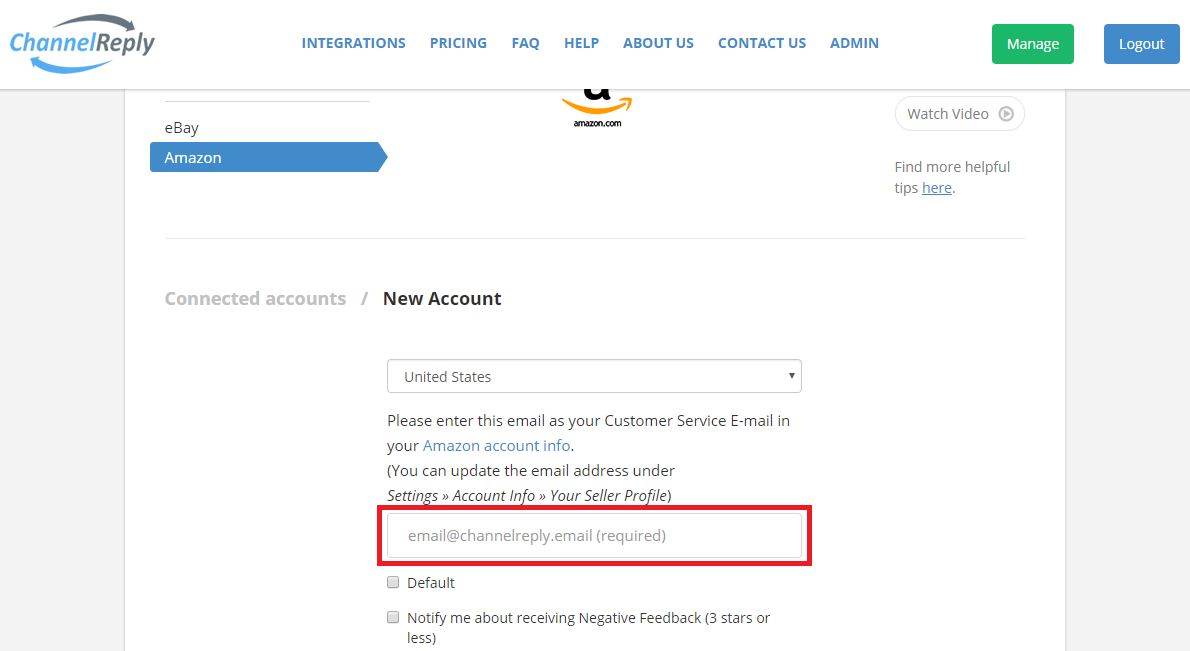Open the Admin menu item

[x=854, y=43]
